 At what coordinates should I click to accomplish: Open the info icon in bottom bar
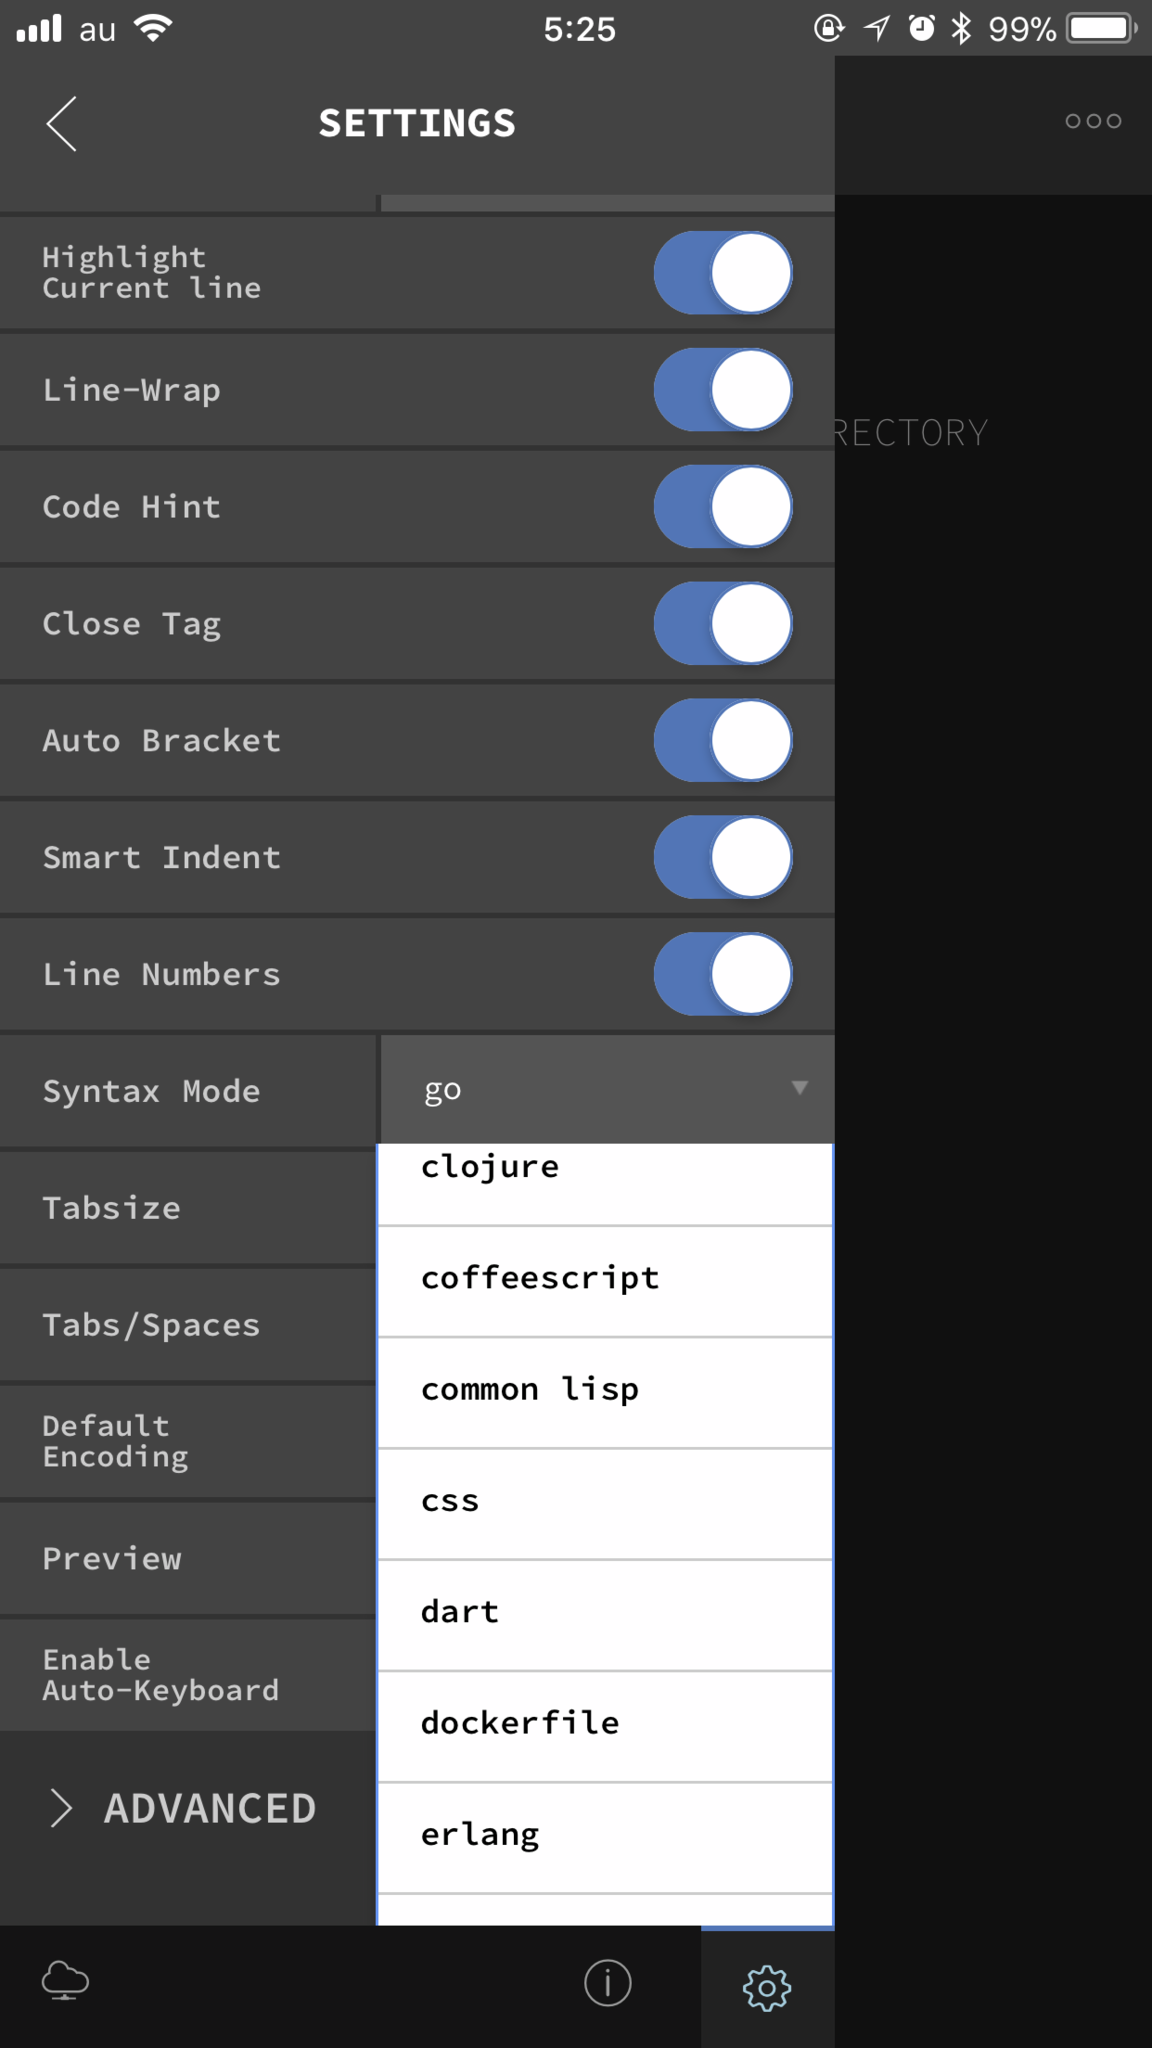pyautogui.click(x=608, y=1983)
